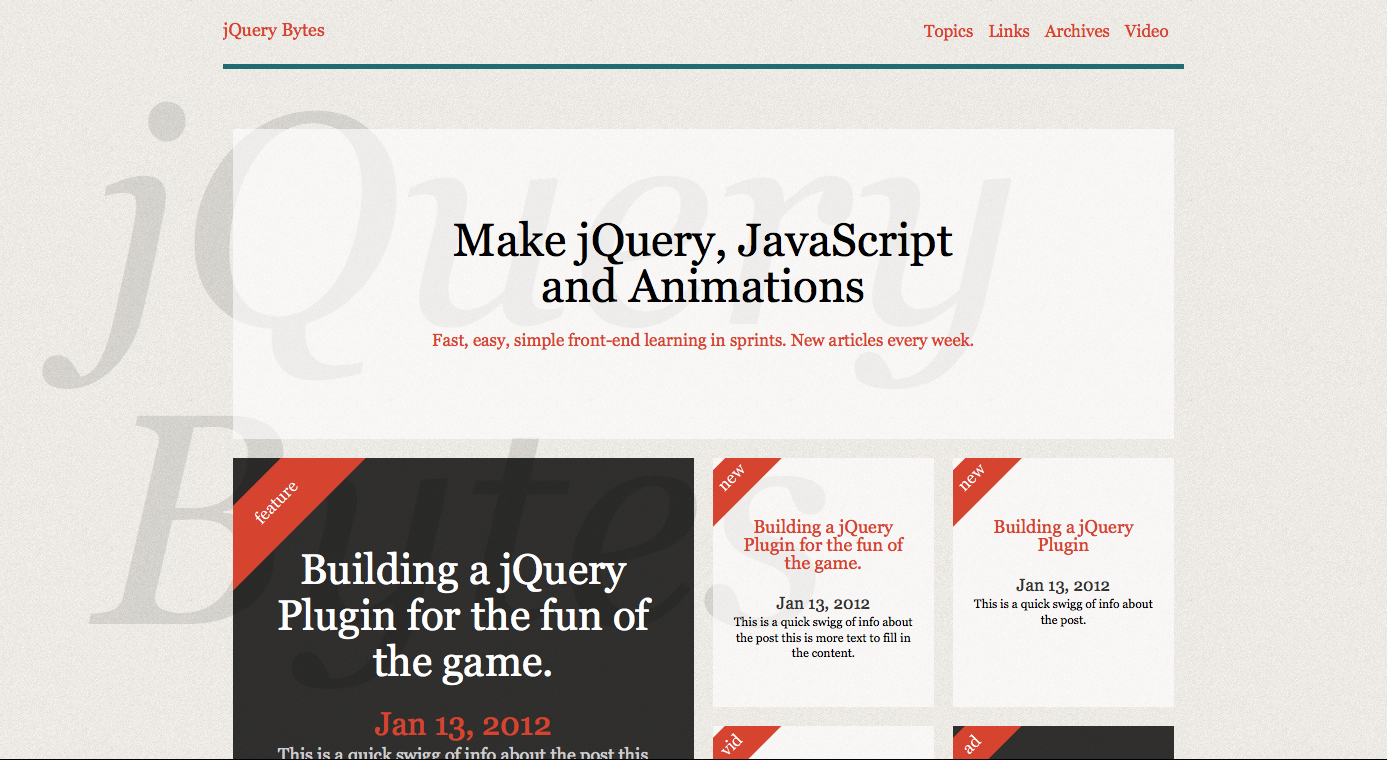1387x760 pixels.
Task: Open the Topics menu item
Action: [x=948, y=31]
